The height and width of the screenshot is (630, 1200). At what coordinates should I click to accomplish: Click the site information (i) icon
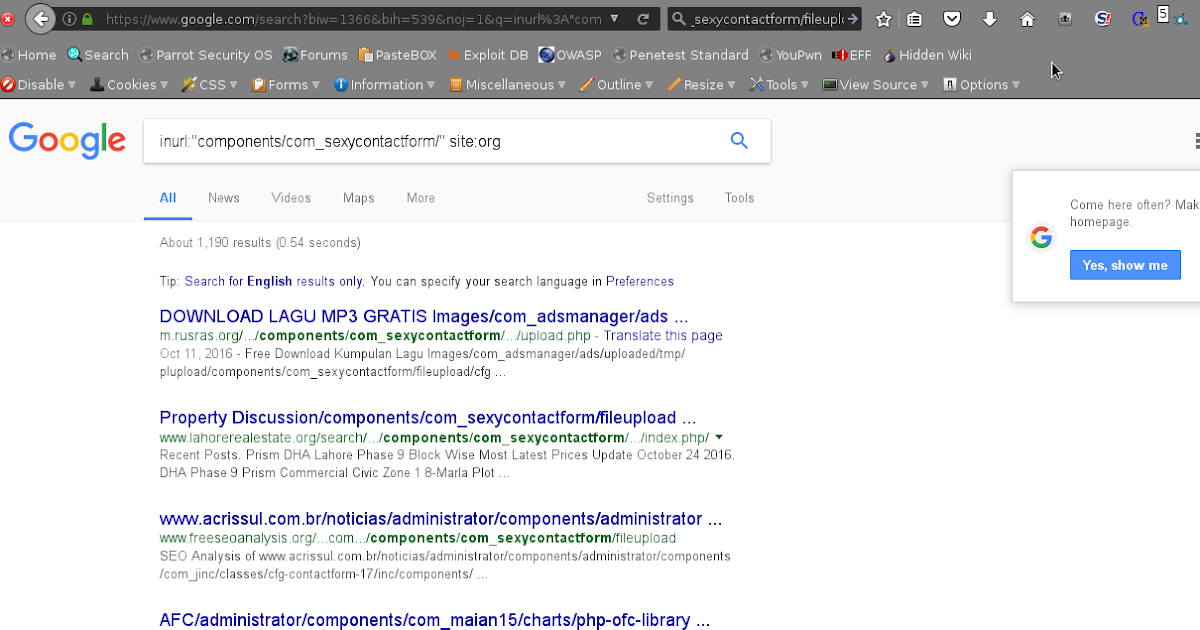click(69, 19)
